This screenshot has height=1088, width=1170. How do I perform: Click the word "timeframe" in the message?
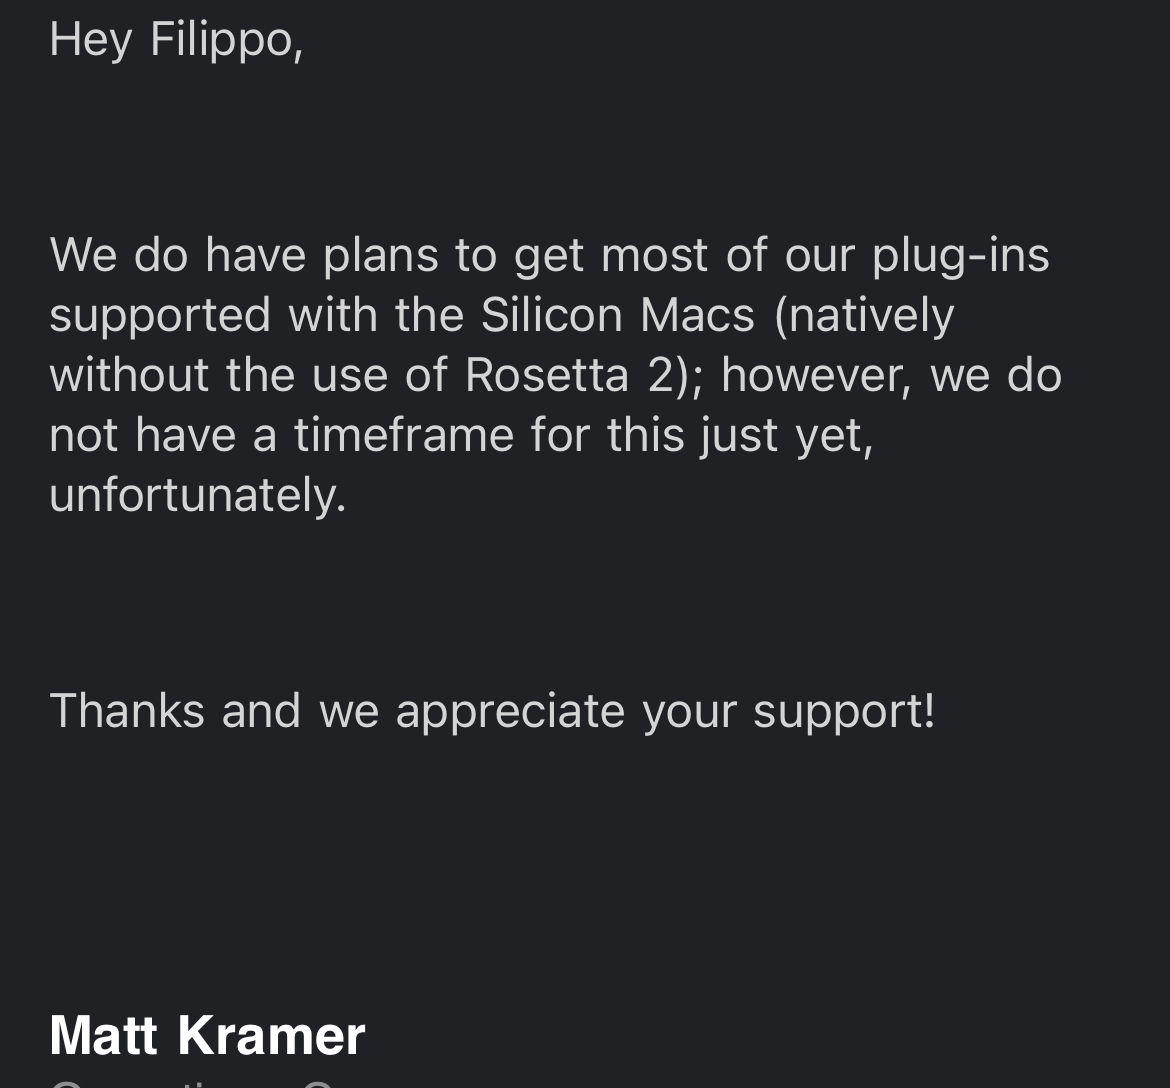(x=404, y=434)
